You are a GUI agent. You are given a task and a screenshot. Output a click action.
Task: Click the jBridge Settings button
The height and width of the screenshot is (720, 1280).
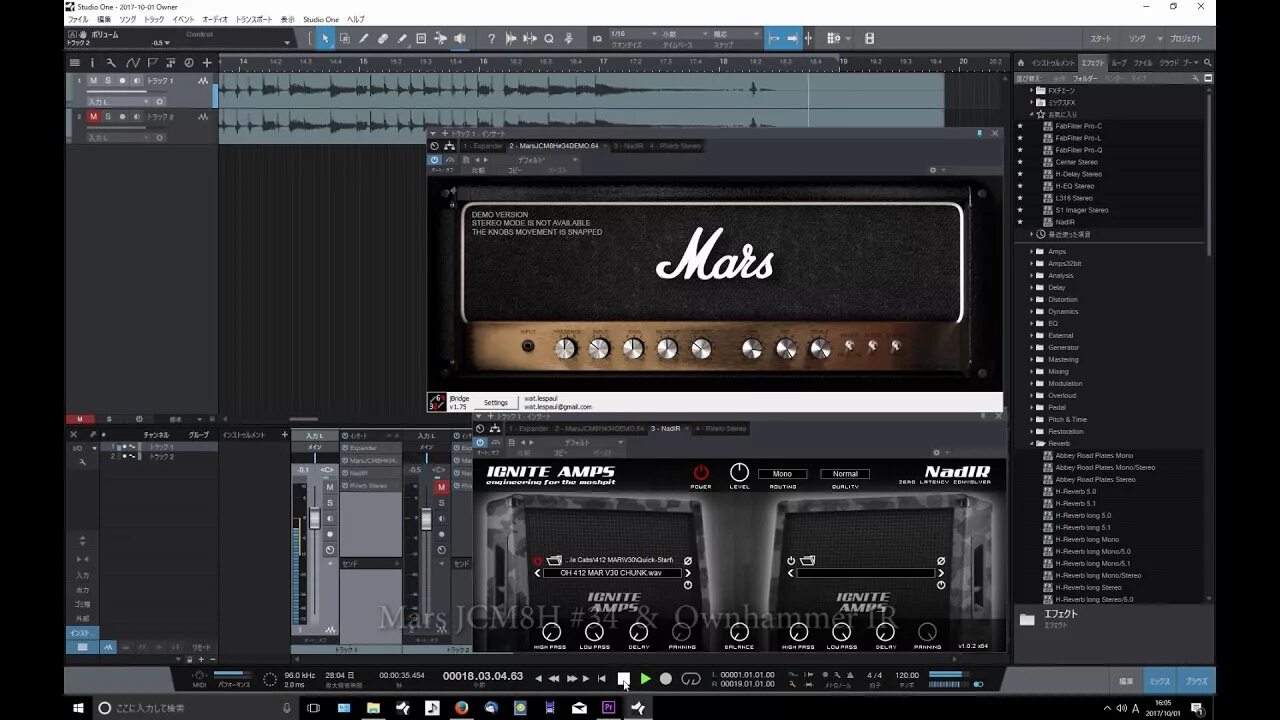tap(496, 402)
